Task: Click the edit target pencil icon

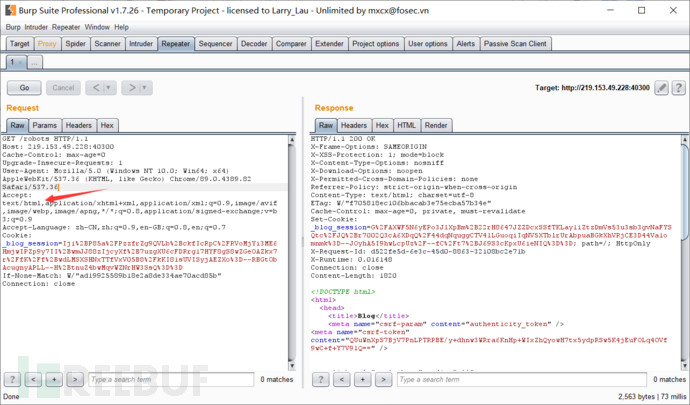Action: pyautogui.click(x=661, y=88)
